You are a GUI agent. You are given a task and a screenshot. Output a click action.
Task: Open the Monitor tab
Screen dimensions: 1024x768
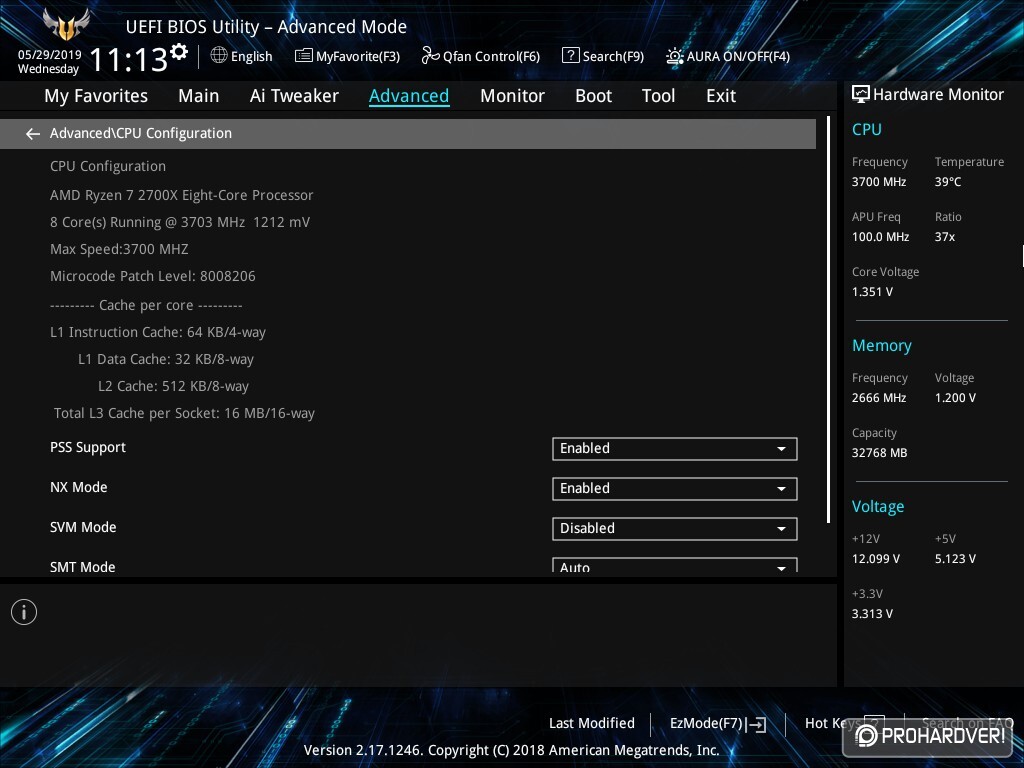click(512, 96)
